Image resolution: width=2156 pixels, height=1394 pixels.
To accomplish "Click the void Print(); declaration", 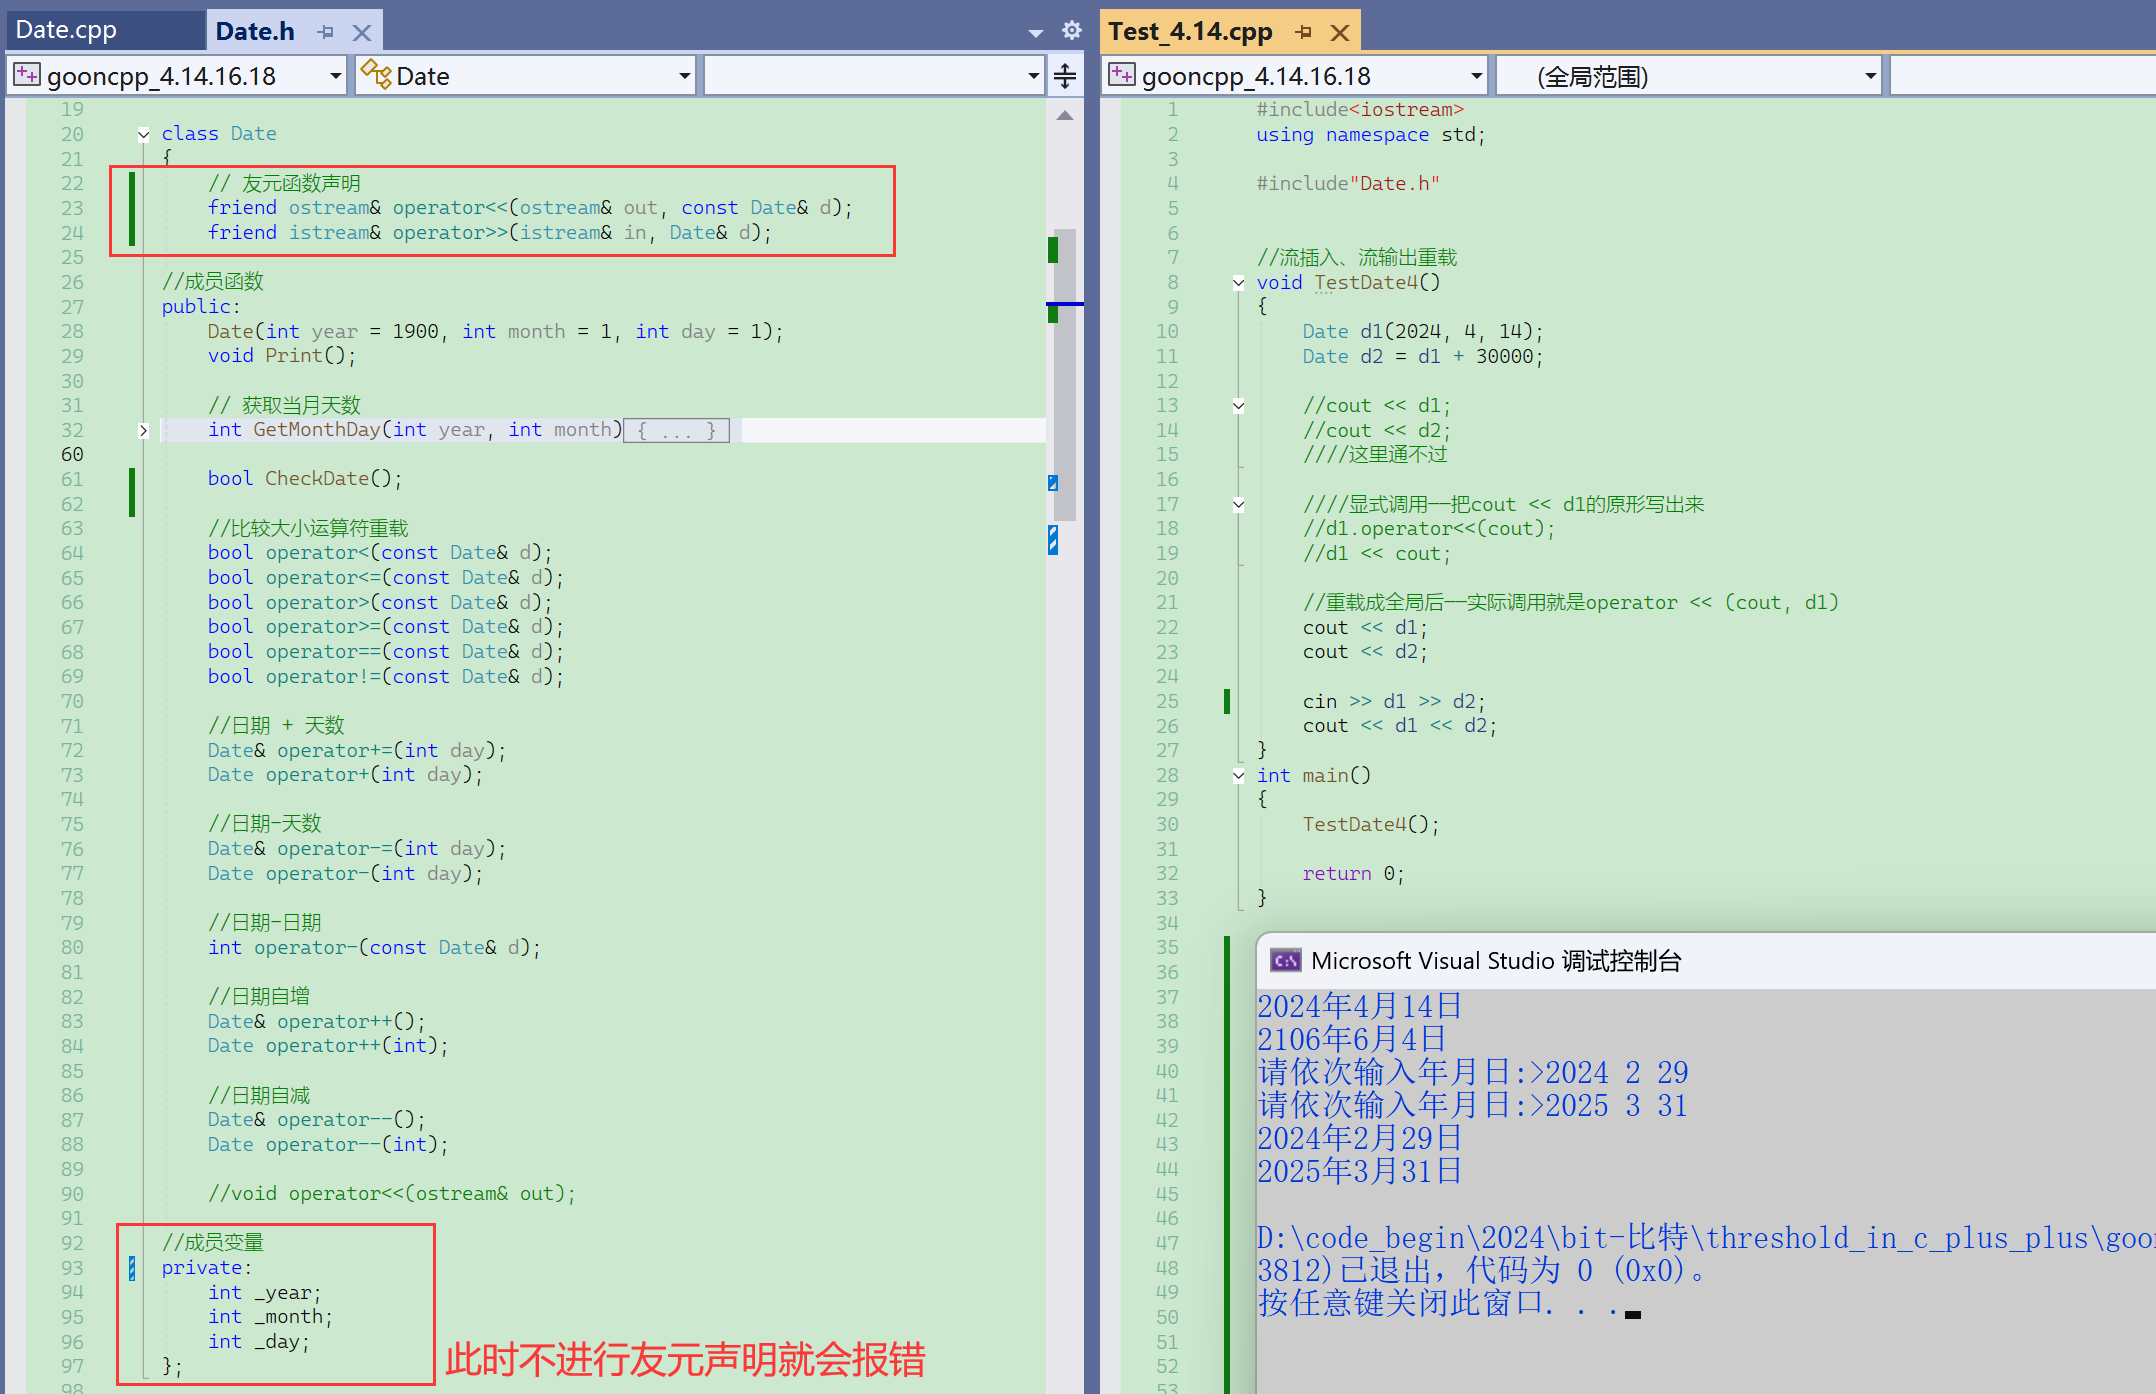I will coord(282,356).
